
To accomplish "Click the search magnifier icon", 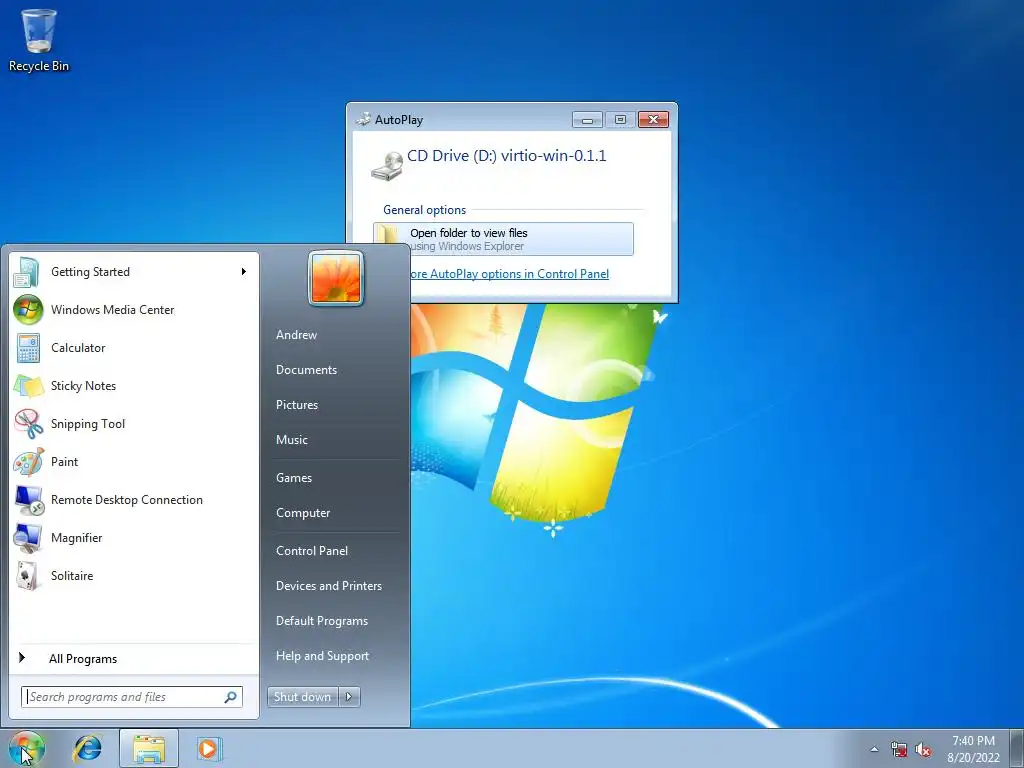I will 231,697.
